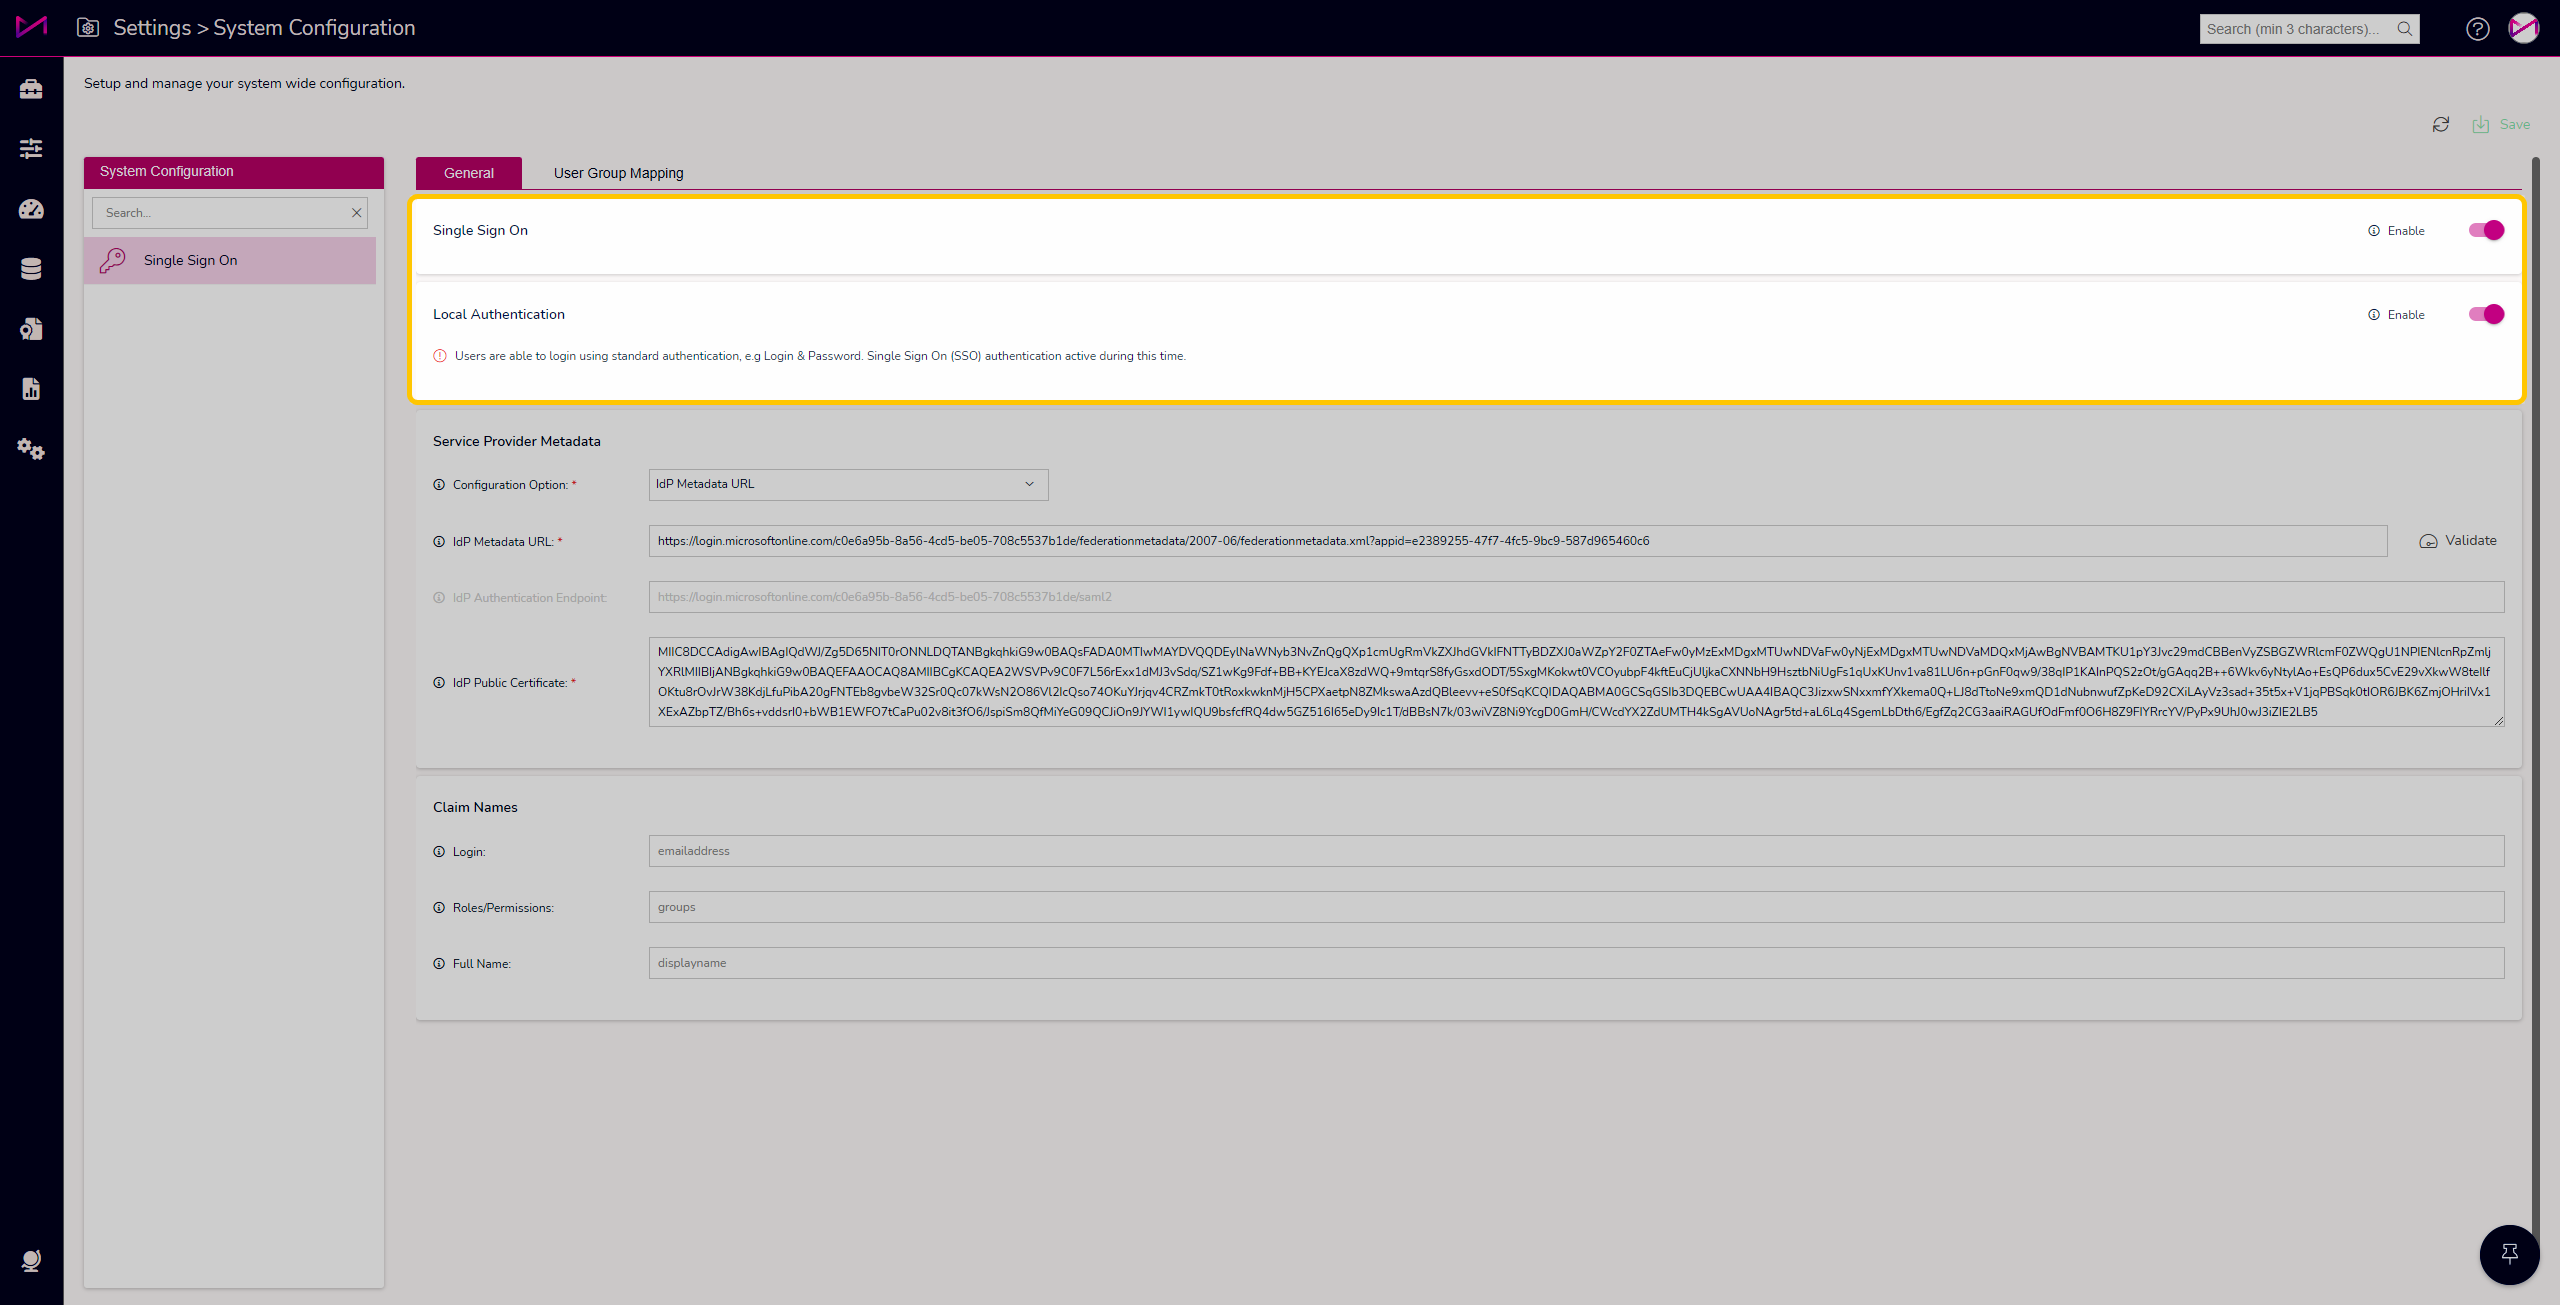This screenshot has width=2560, height=1305.
Task: Click the Save button
Action: tap(2502, 125)
